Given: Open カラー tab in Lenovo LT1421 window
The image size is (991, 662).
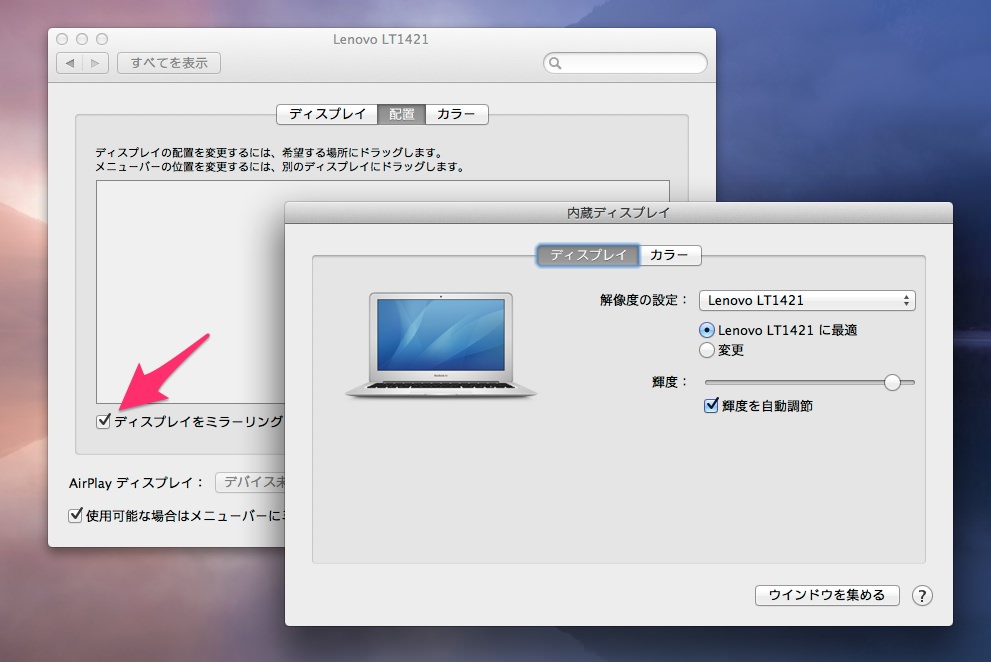Looking at the screenshot, I should pyautogui.click(x=456, y=114).
